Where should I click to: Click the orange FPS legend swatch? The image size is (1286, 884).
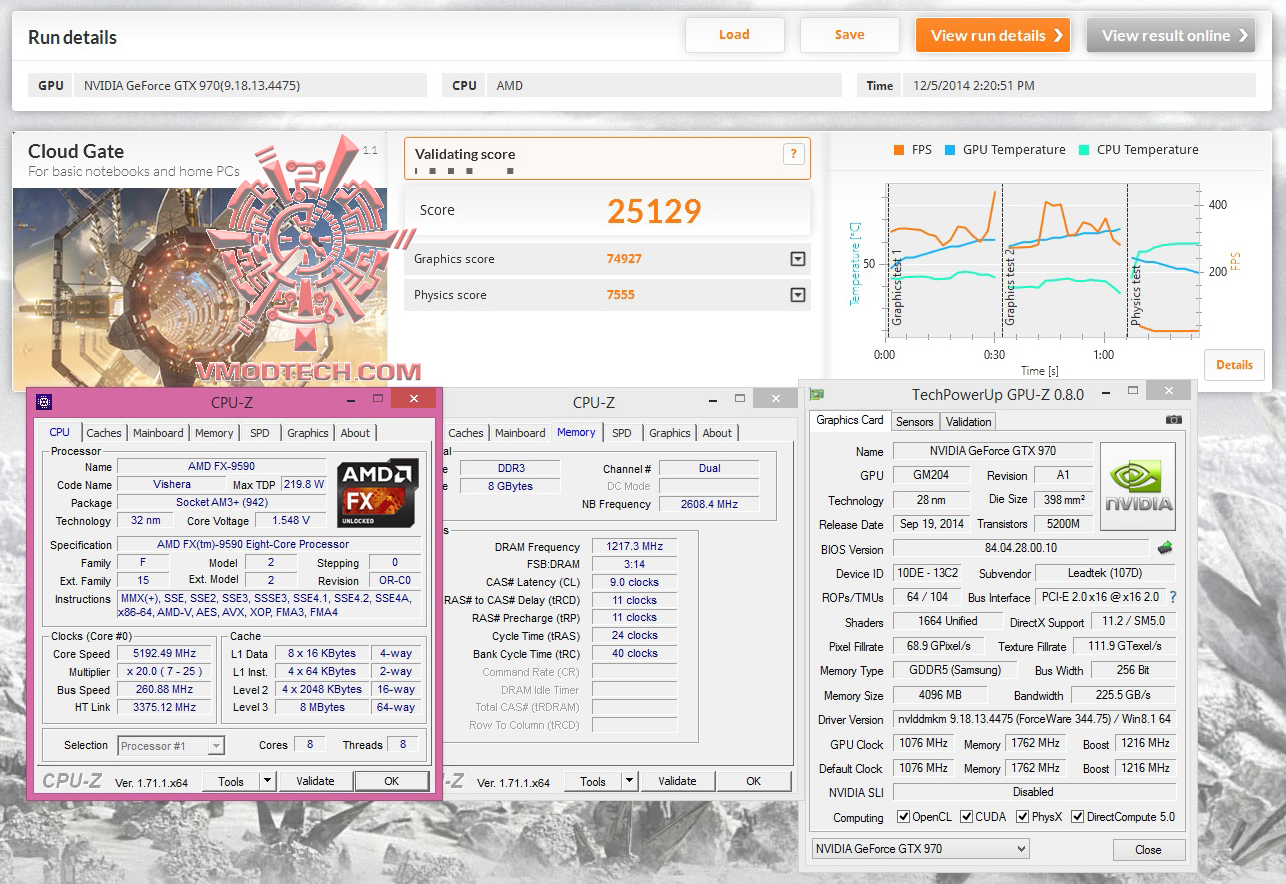pyautogui.click(x=898, y=150)
